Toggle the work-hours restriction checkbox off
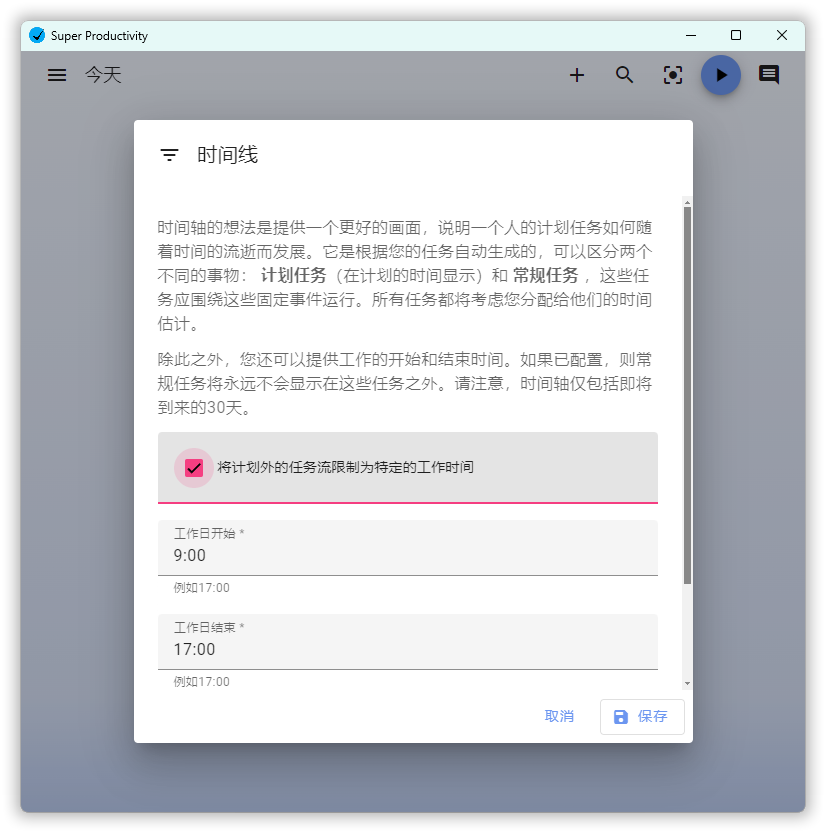 point(193,467)
